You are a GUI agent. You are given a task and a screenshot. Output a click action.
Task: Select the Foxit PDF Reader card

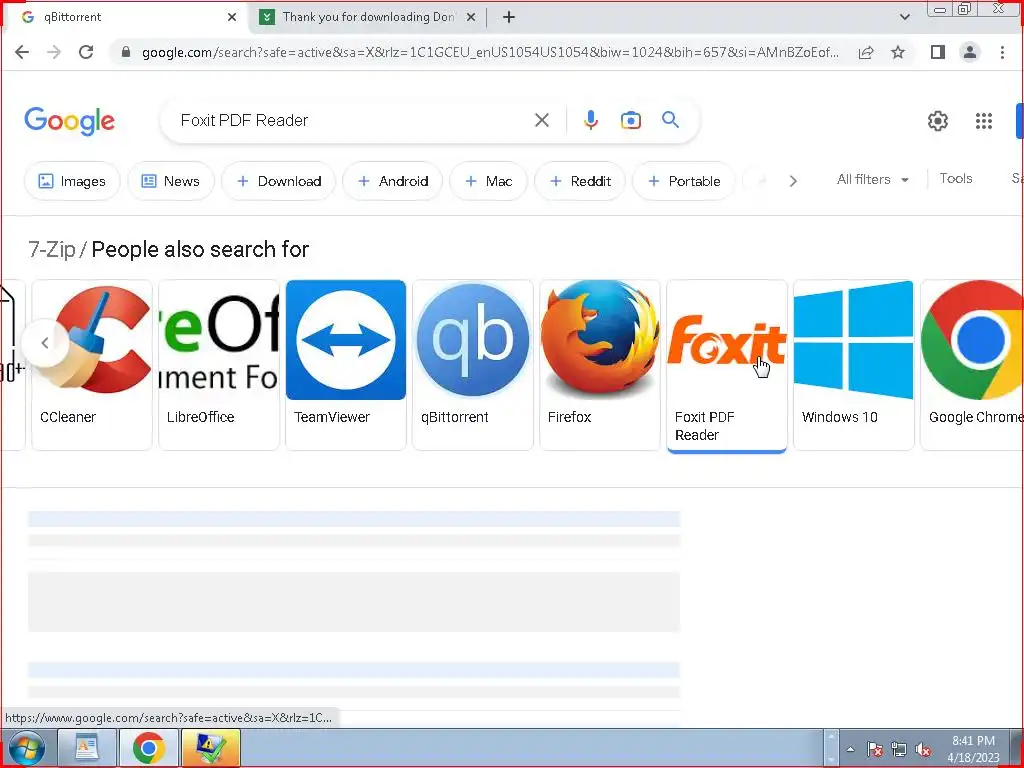tap(726, 364)
